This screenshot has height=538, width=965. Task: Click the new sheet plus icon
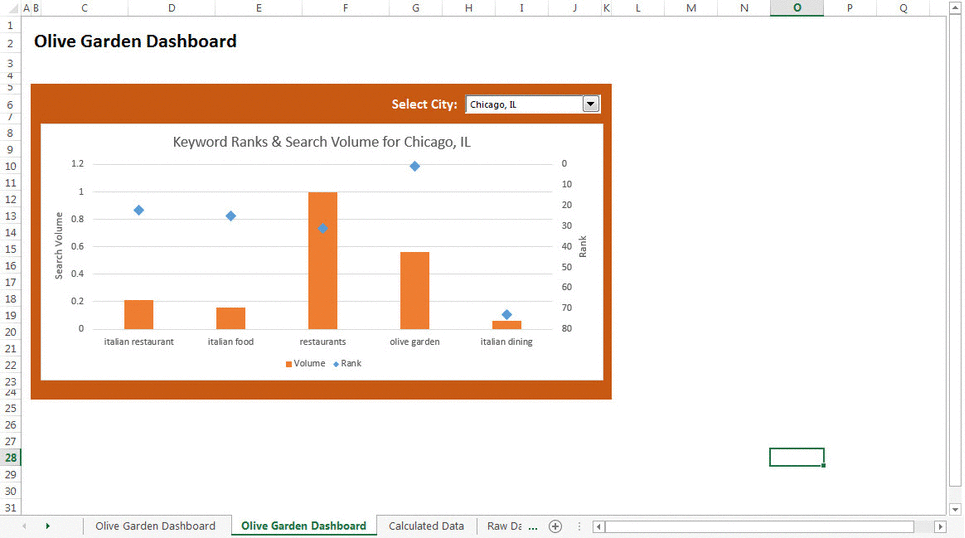pyautogui.click(x=555, y=526)
